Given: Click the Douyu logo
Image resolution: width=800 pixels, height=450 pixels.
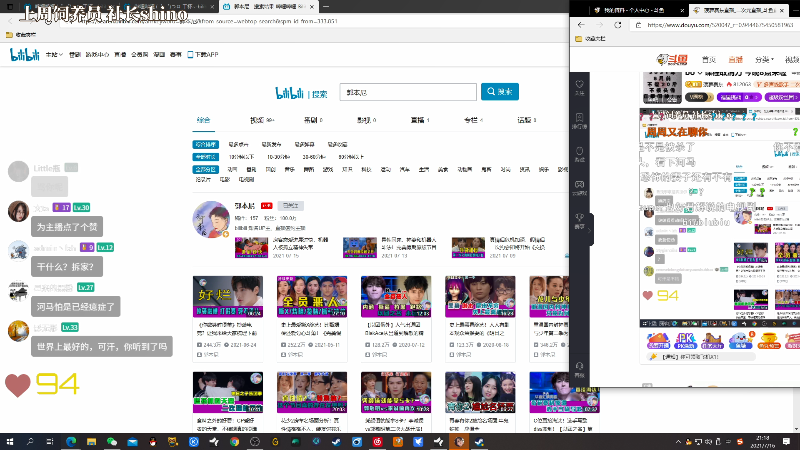Looking at the screenshot, I should tap(672, 60).
